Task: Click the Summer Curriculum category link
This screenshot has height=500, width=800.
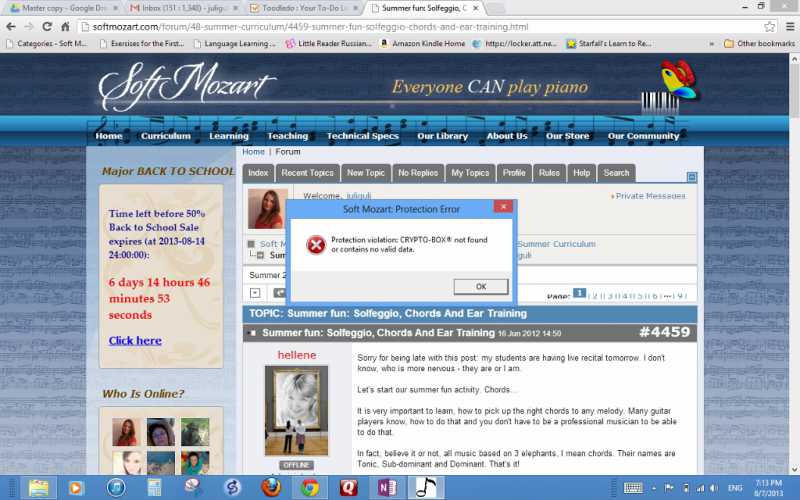Action: [556, 244]
